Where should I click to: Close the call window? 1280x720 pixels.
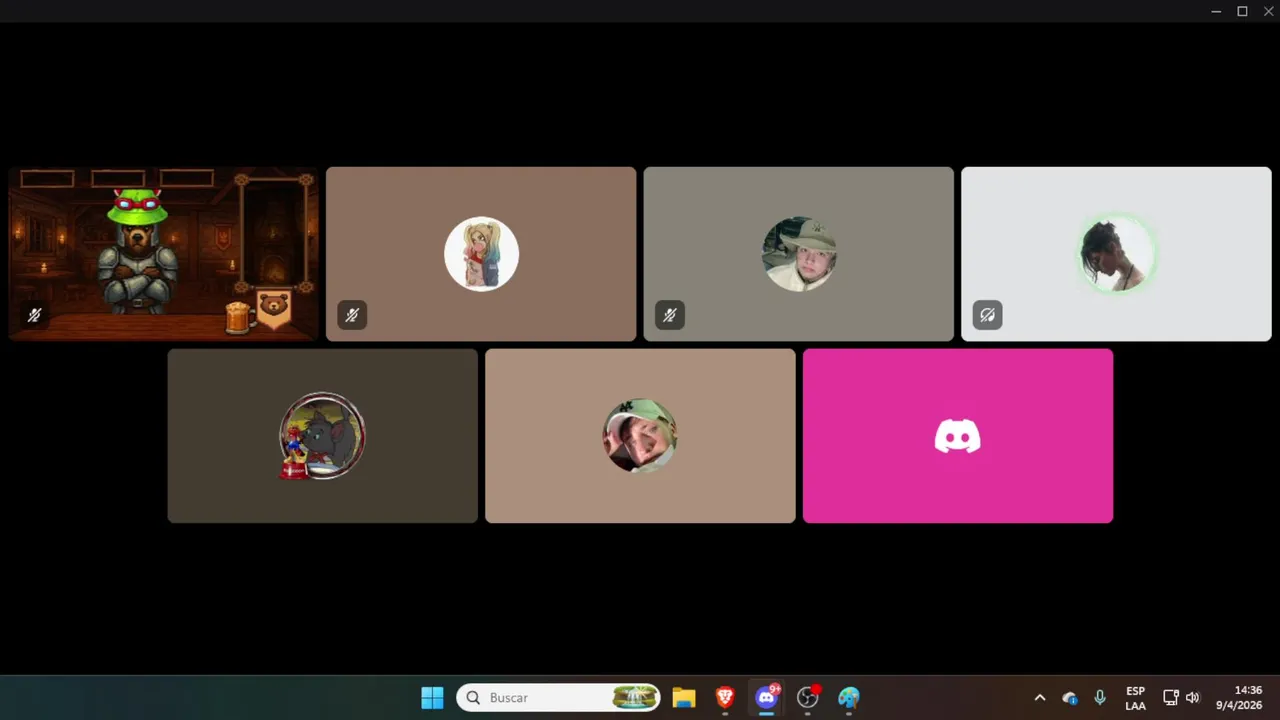pos(1268,11)
